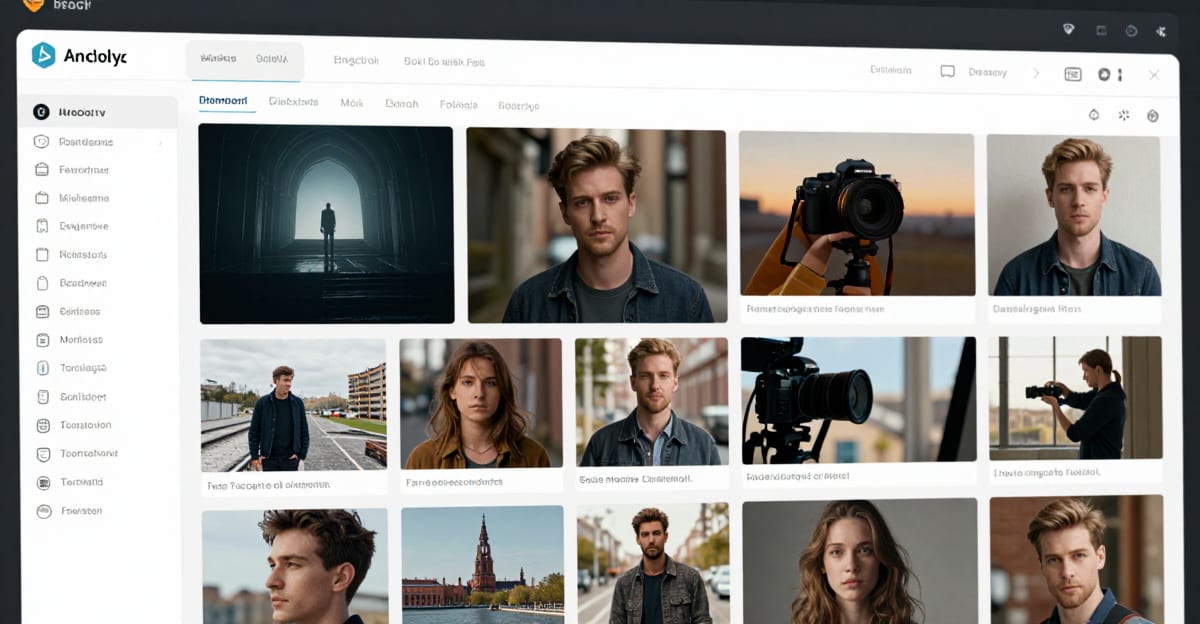Viewport: 1200px width, 624px height.
Task: Switch to the Diabxtats tab
Action: 294,102
